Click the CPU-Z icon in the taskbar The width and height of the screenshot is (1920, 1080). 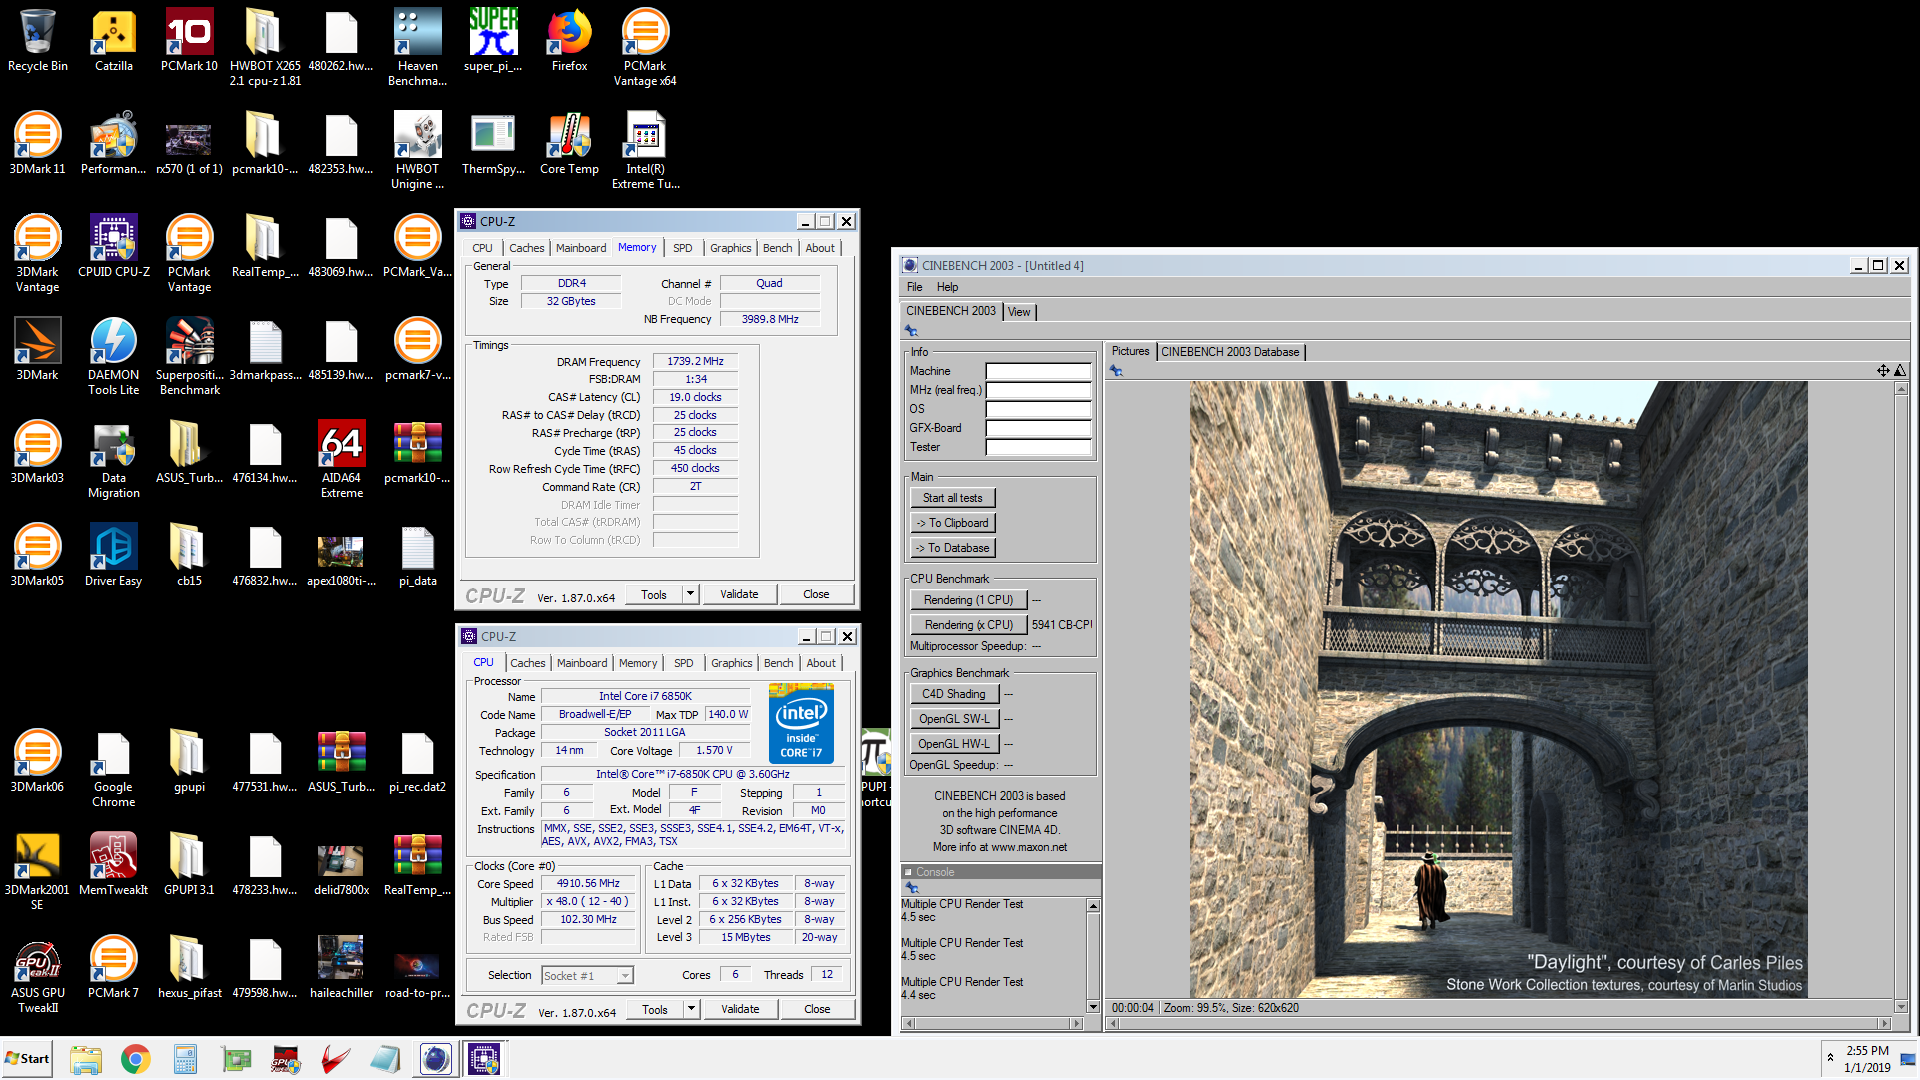tap(484, 1059)
